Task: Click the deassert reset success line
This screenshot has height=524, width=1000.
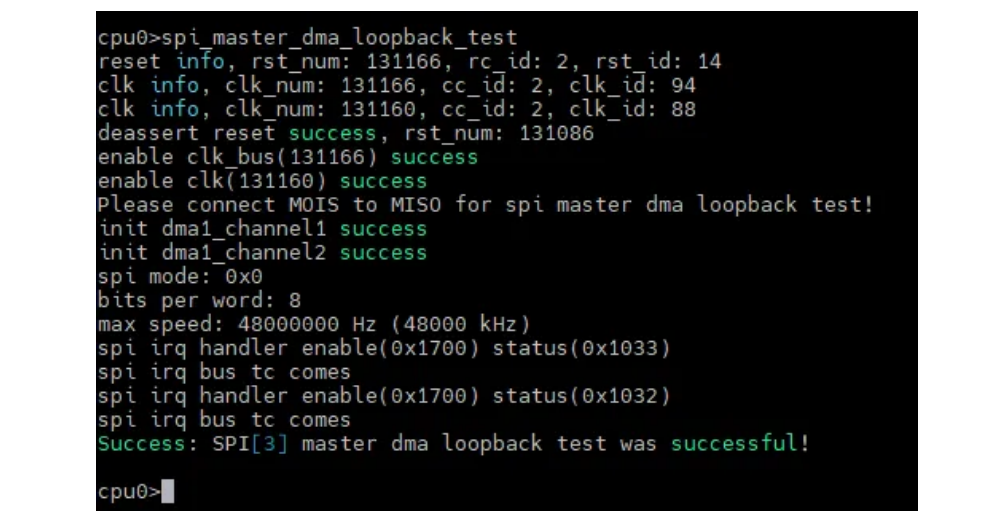Action: click(x=345, y=133)
